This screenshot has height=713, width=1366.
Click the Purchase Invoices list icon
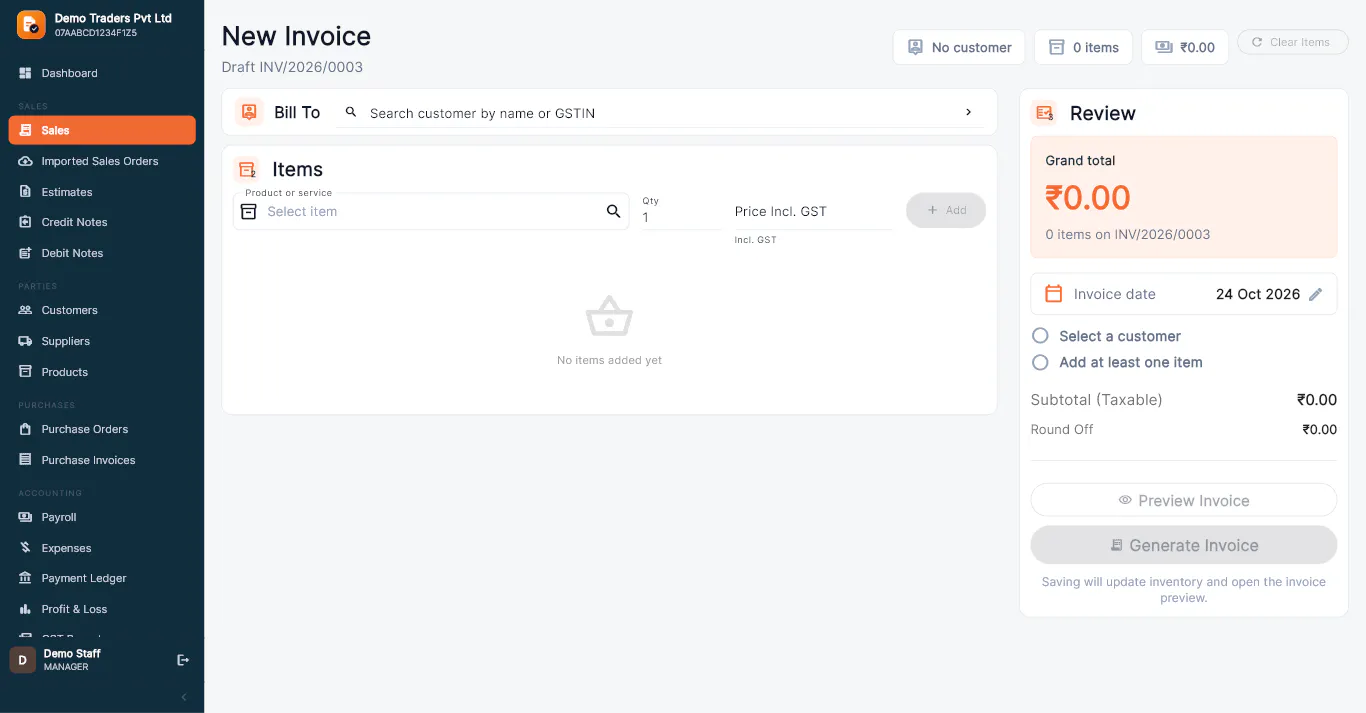pyautogui.click(x=26, y=460)
